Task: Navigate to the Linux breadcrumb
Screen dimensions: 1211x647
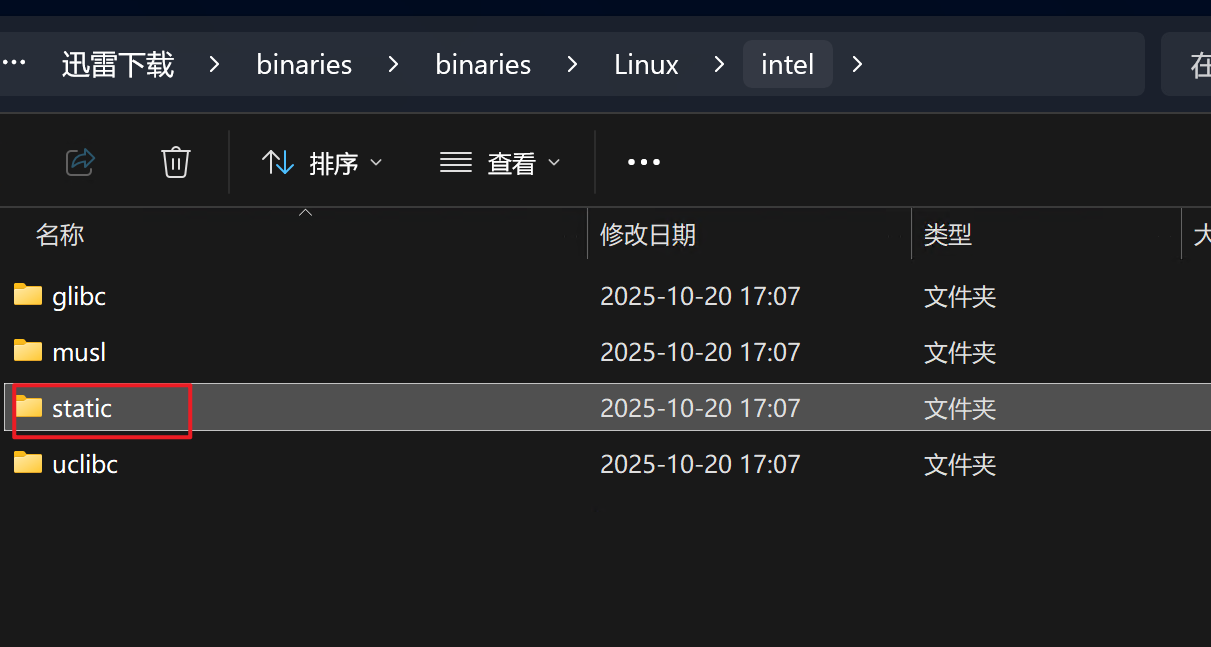Action: 646,64
